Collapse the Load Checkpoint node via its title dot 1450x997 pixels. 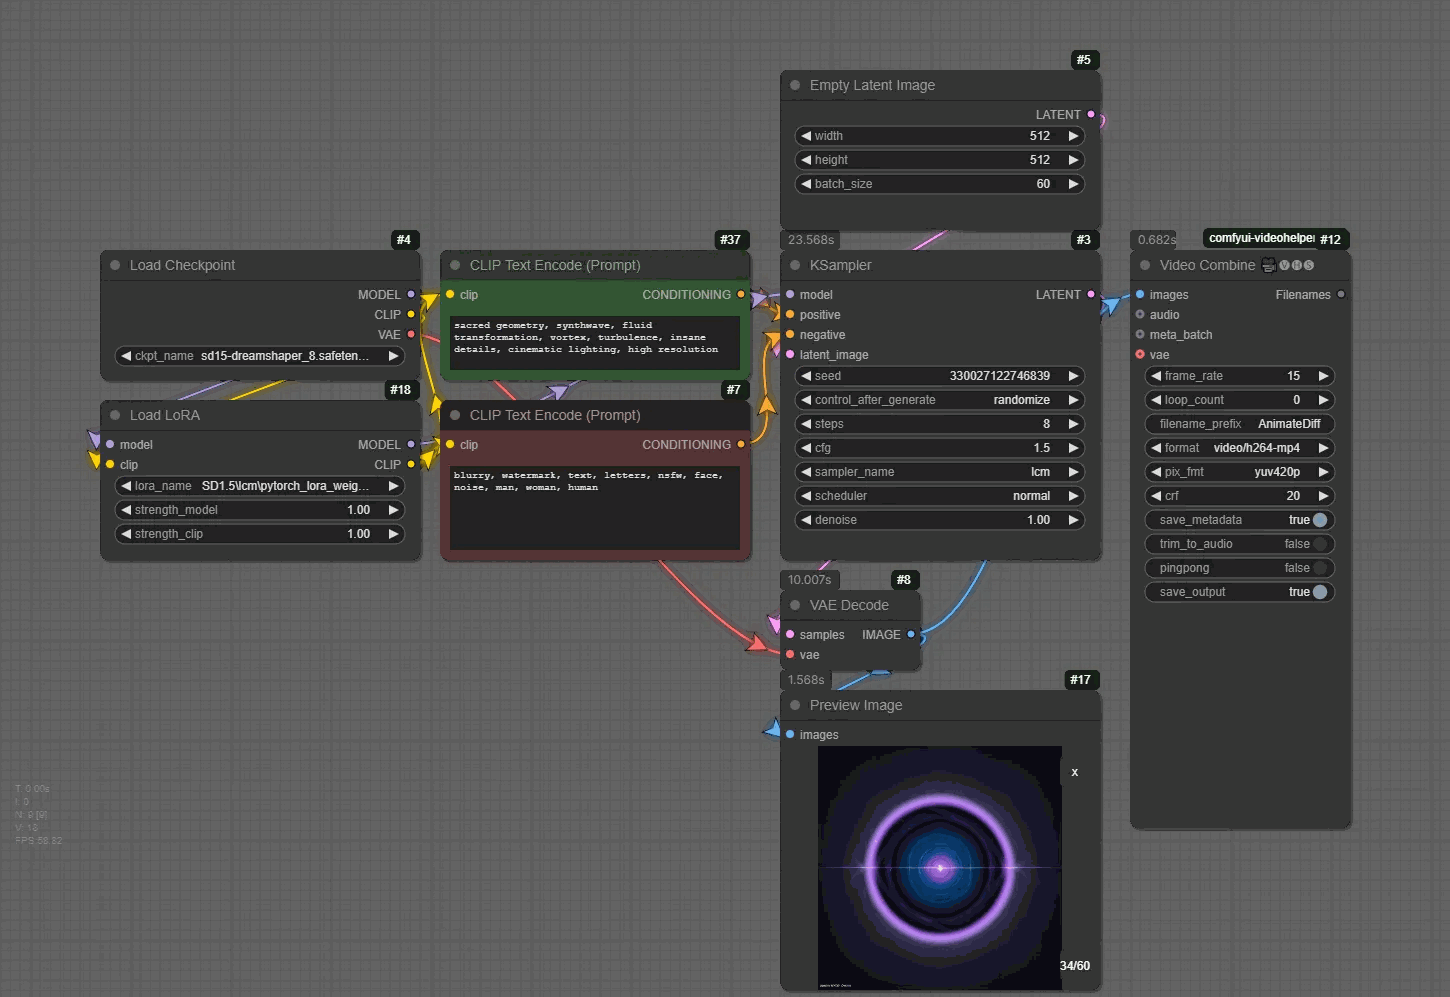[115, 265]
